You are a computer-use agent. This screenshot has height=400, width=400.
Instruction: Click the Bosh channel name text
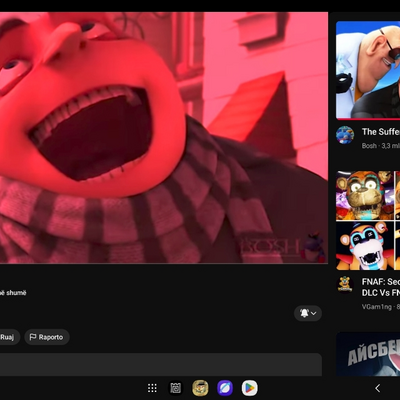369,146
